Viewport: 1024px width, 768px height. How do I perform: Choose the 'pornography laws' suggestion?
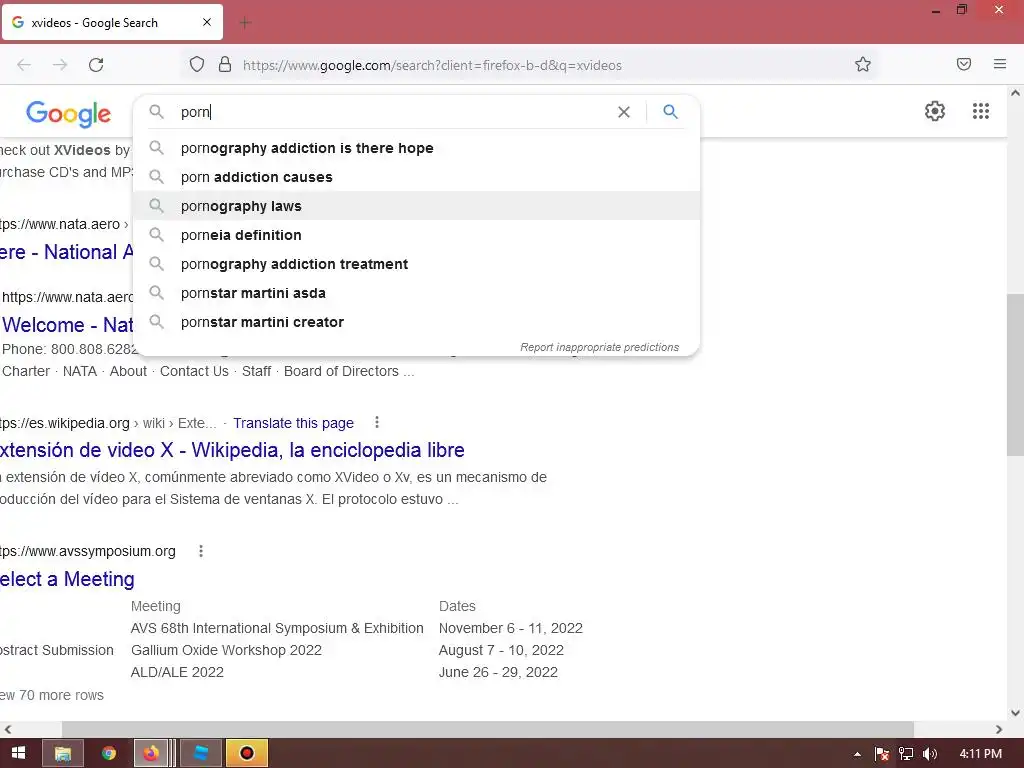[416, 206]
